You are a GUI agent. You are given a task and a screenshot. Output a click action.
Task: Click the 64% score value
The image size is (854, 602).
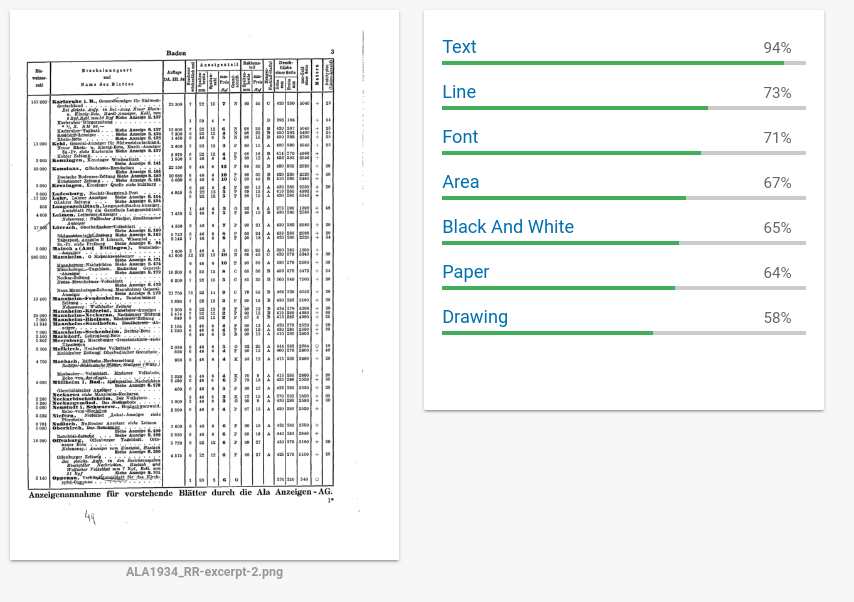click(777, 273)
